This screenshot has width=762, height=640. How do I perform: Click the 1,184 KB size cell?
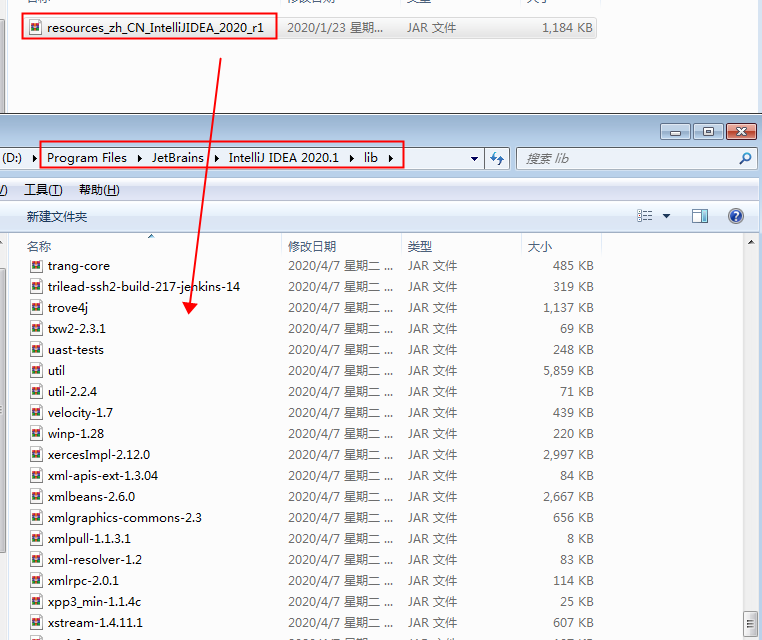click(568, 28)
